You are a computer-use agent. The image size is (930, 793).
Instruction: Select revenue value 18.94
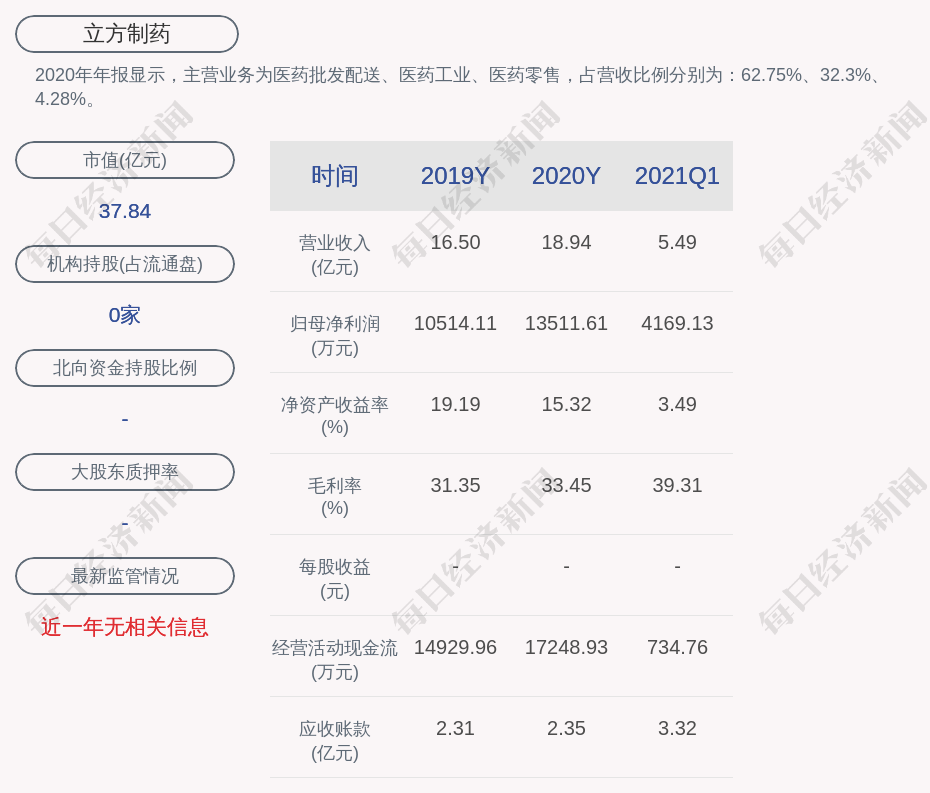click(566, 243)
